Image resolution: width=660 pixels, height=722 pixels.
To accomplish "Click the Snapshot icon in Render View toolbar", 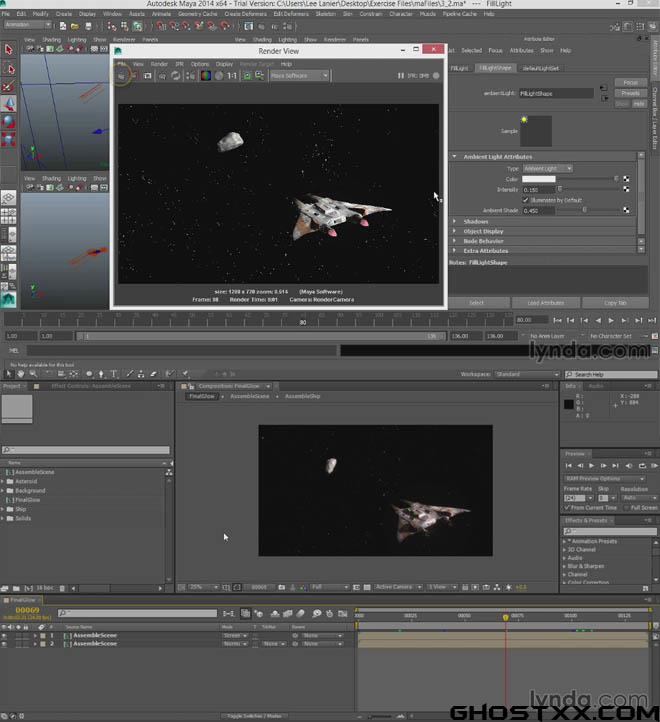I will tap(148, 76).
